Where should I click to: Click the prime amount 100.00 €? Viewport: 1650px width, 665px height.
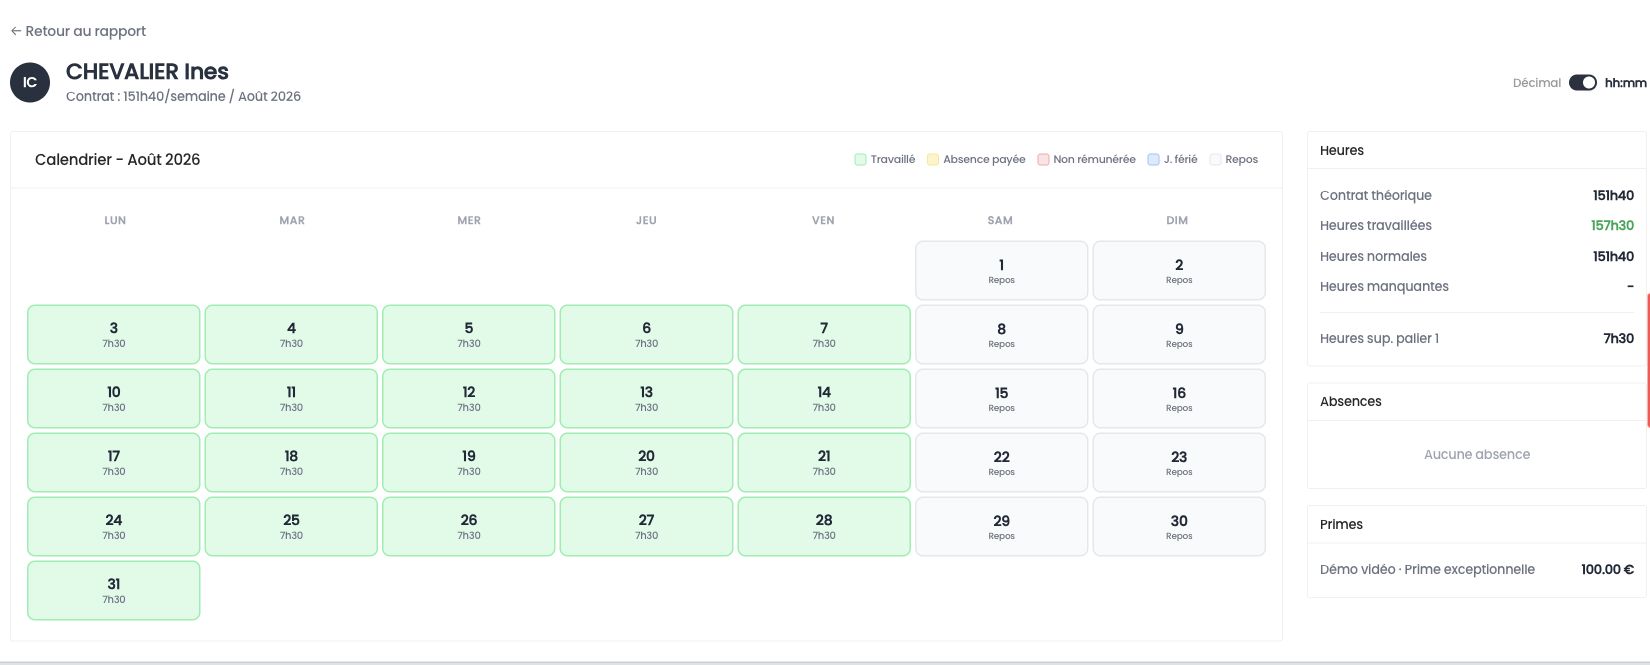[x=1607, y=570]
